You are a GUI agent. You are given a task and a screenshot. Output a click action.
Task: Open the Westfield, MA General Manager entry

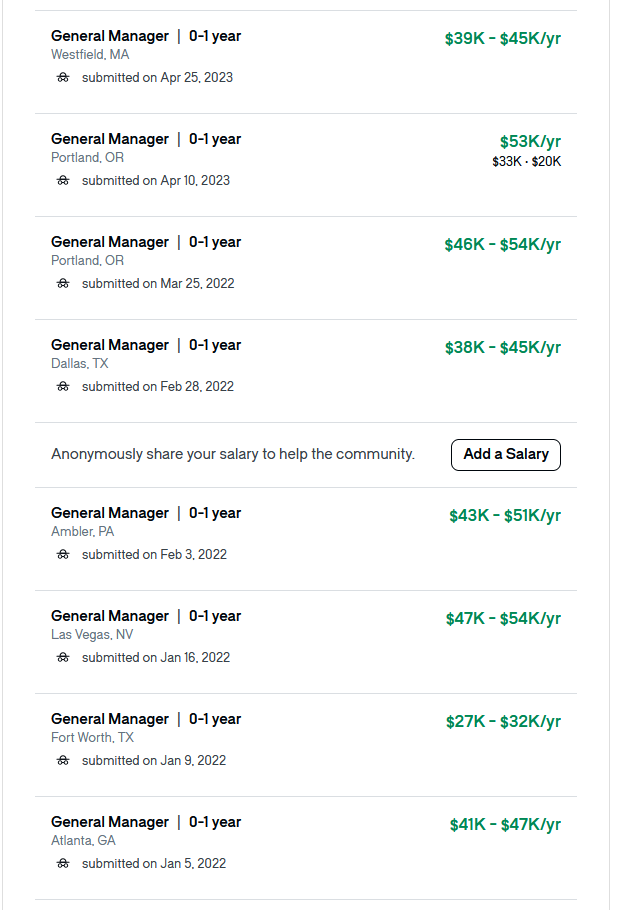pos(110,36)
